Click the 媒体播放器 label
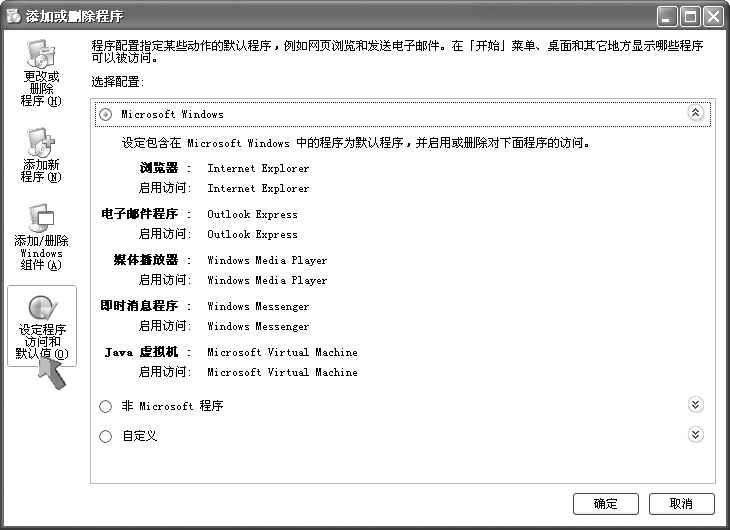The image size is (730, 530). [146, 259]
